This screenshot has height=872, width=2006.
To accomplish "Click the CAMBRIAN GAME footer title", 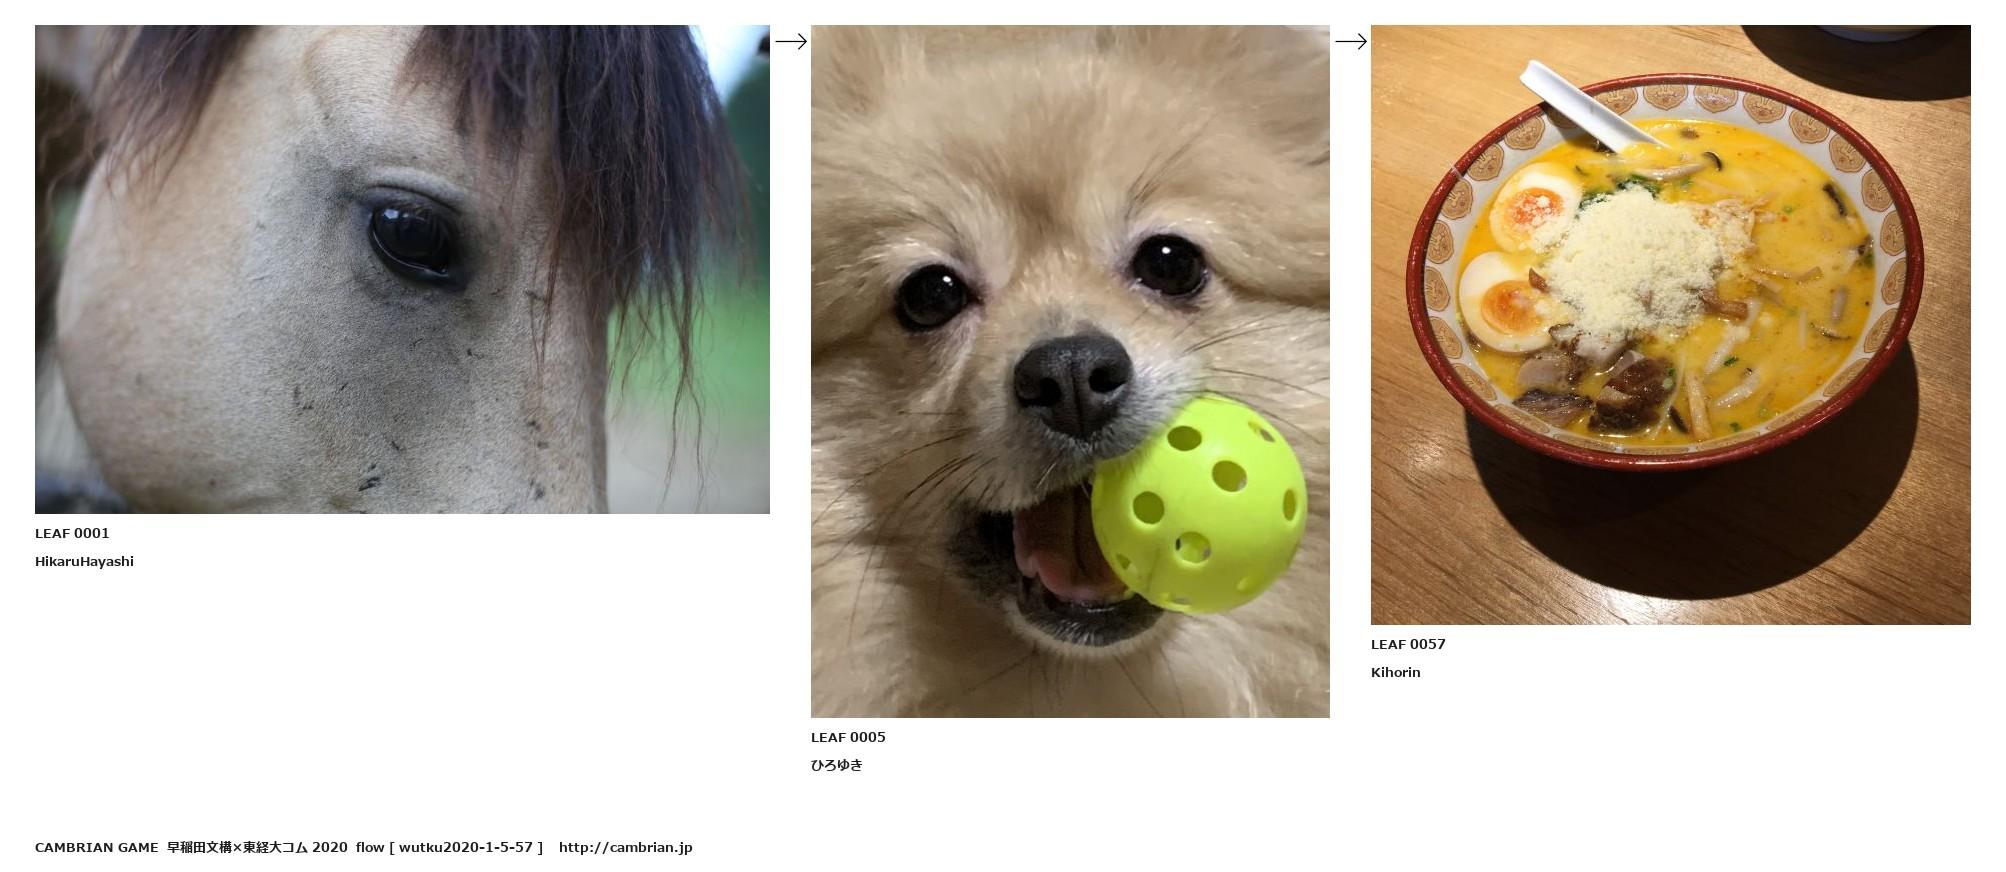I will [x=96, y=847].
